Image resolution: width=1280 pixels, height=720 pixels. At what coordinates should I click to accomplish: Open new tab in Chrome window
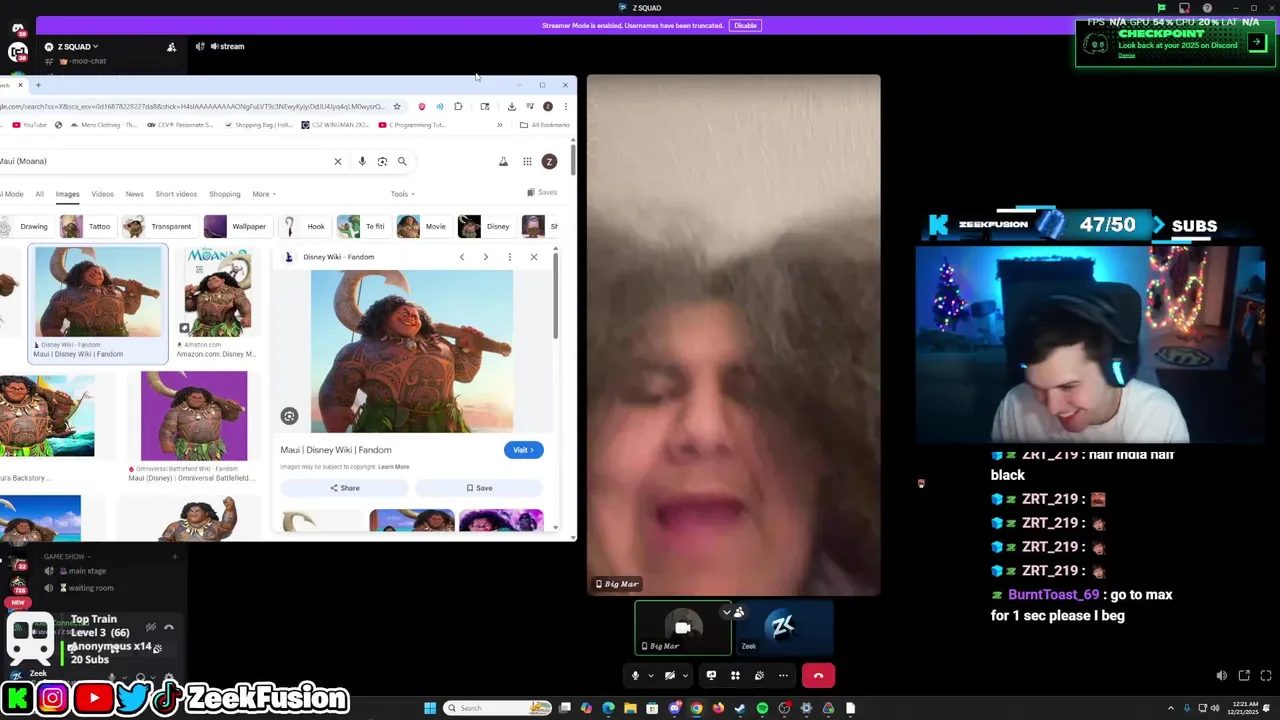pyautogui.click(x=38, y=85)
